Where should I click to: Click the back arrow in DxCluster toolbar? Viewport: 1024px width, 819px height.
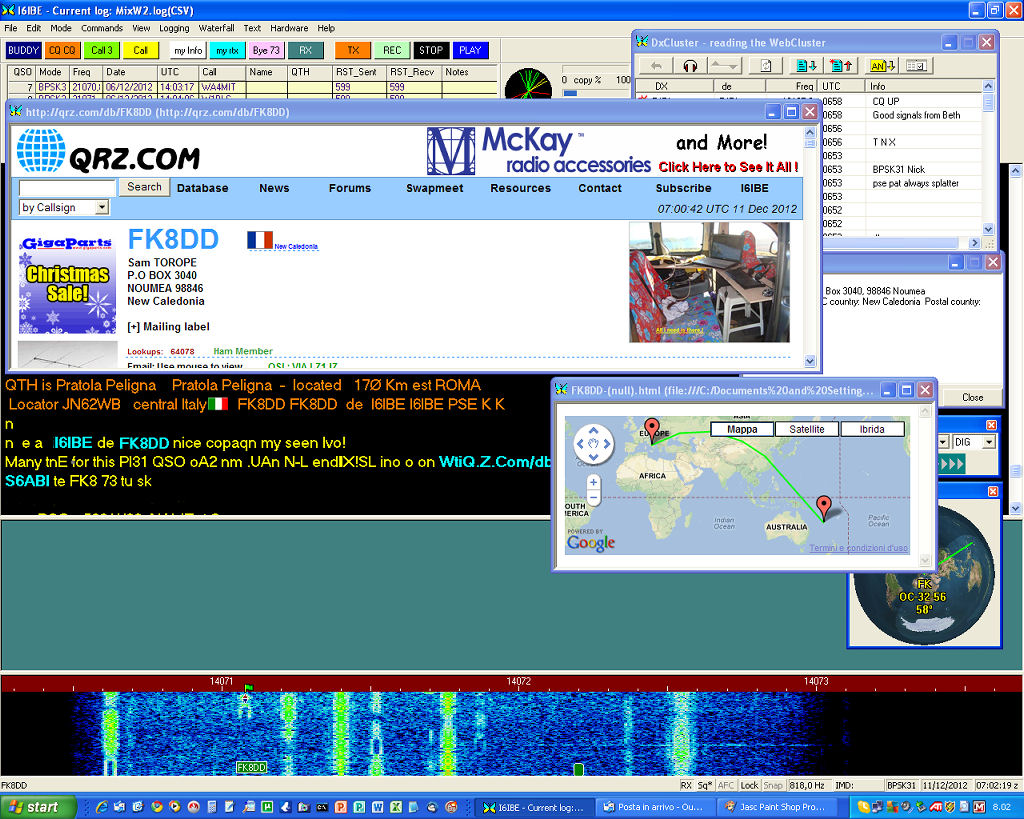tap(656, 65)
